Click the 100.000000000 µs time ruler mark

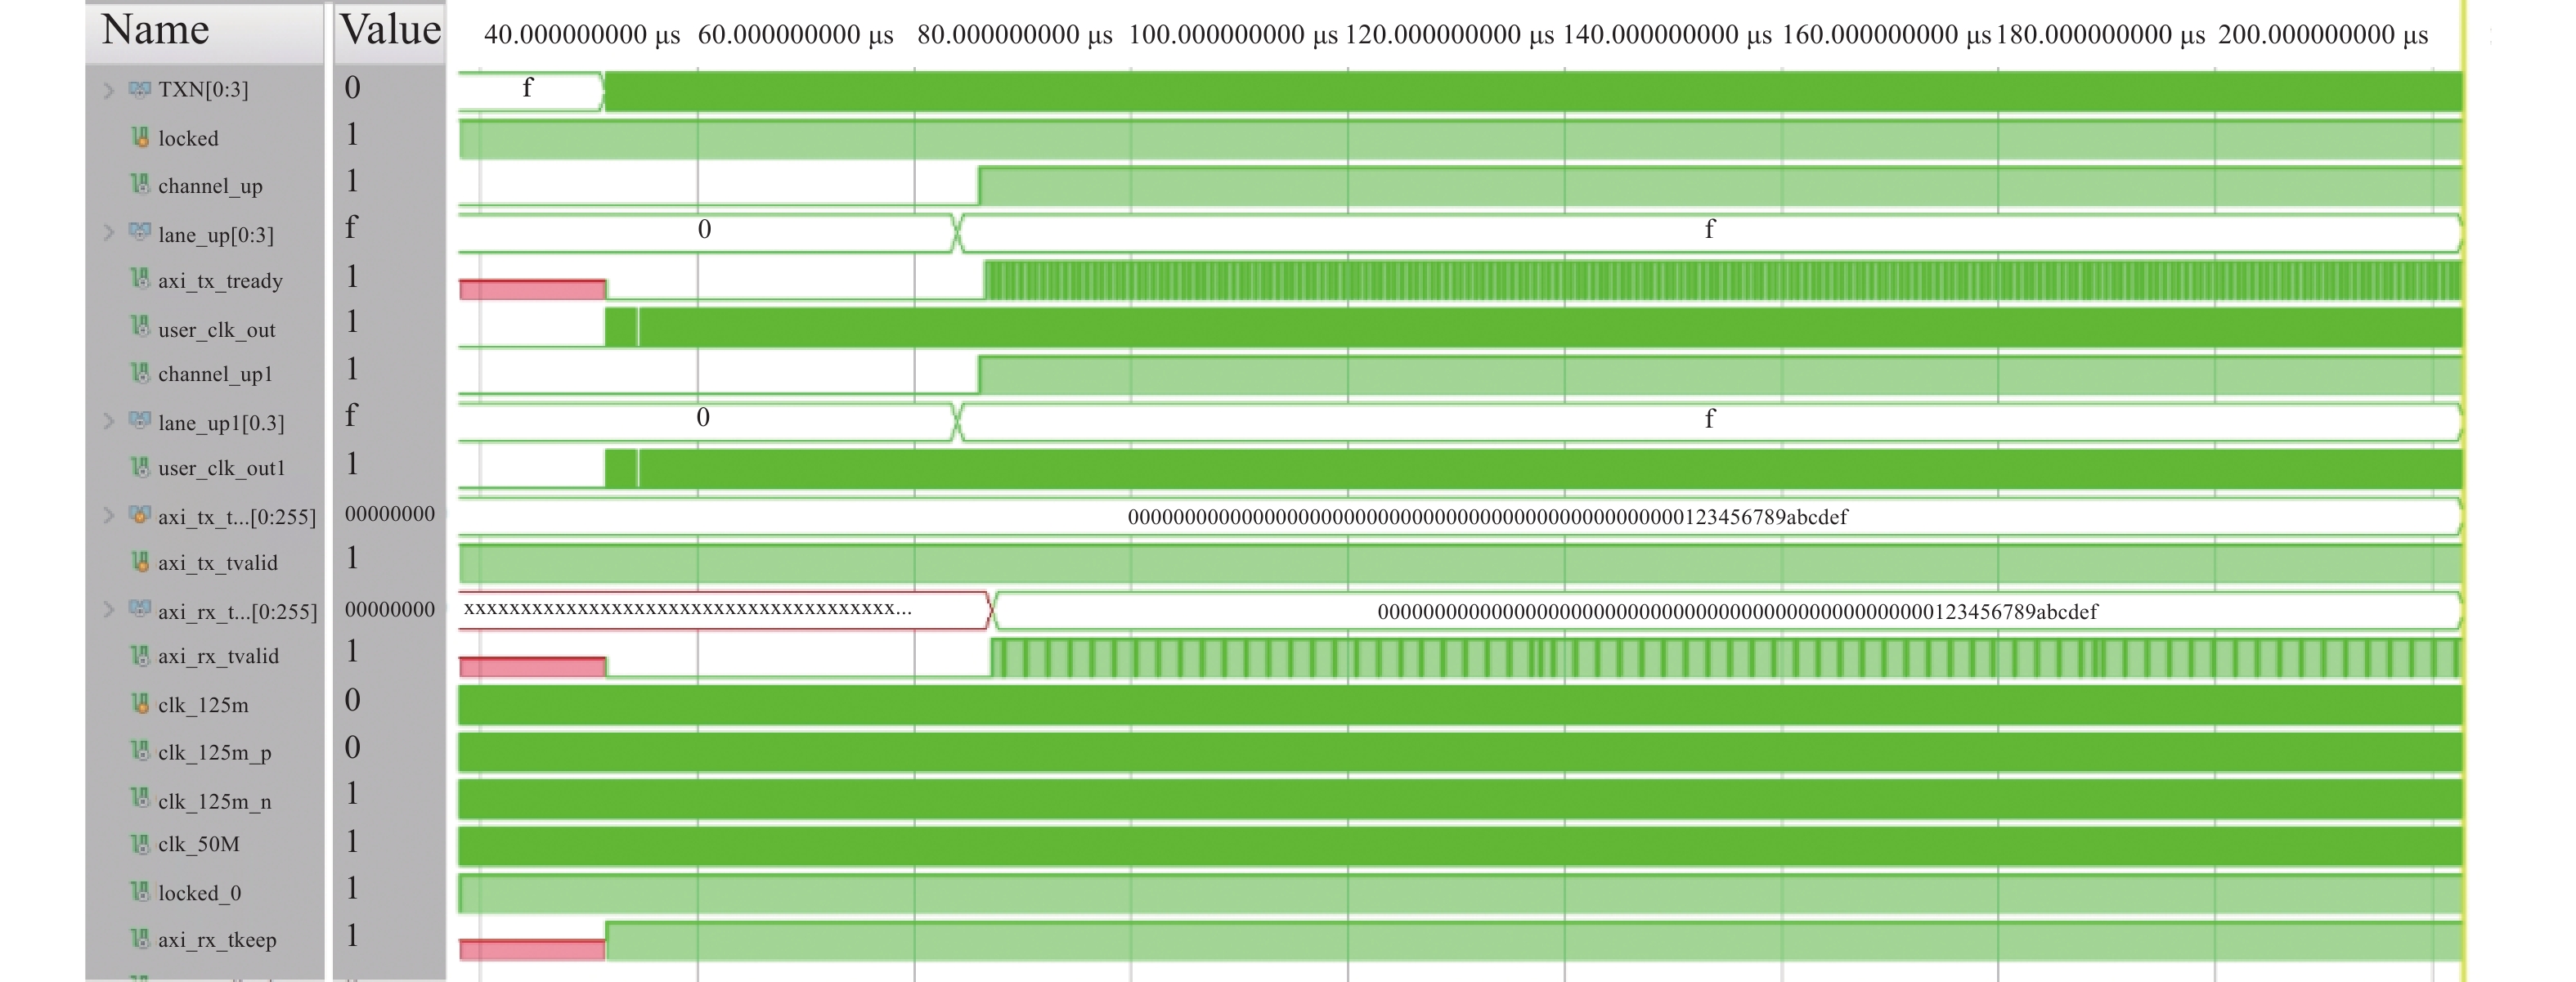click(1232, 36)
